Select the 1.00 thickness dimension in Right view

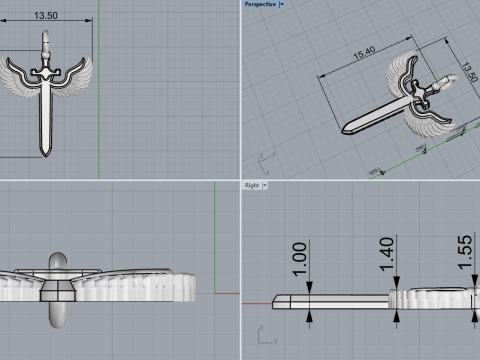(299, 259)
